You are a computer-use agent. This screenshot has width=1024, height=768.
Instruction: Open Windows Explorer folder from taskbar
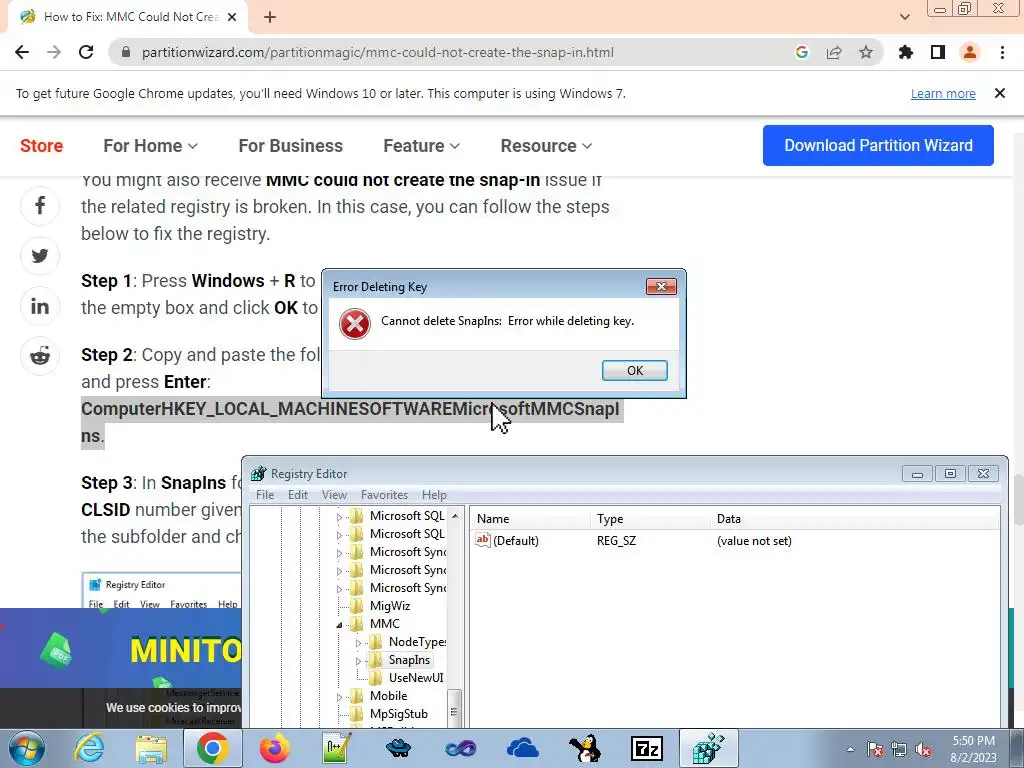[151, 748]
